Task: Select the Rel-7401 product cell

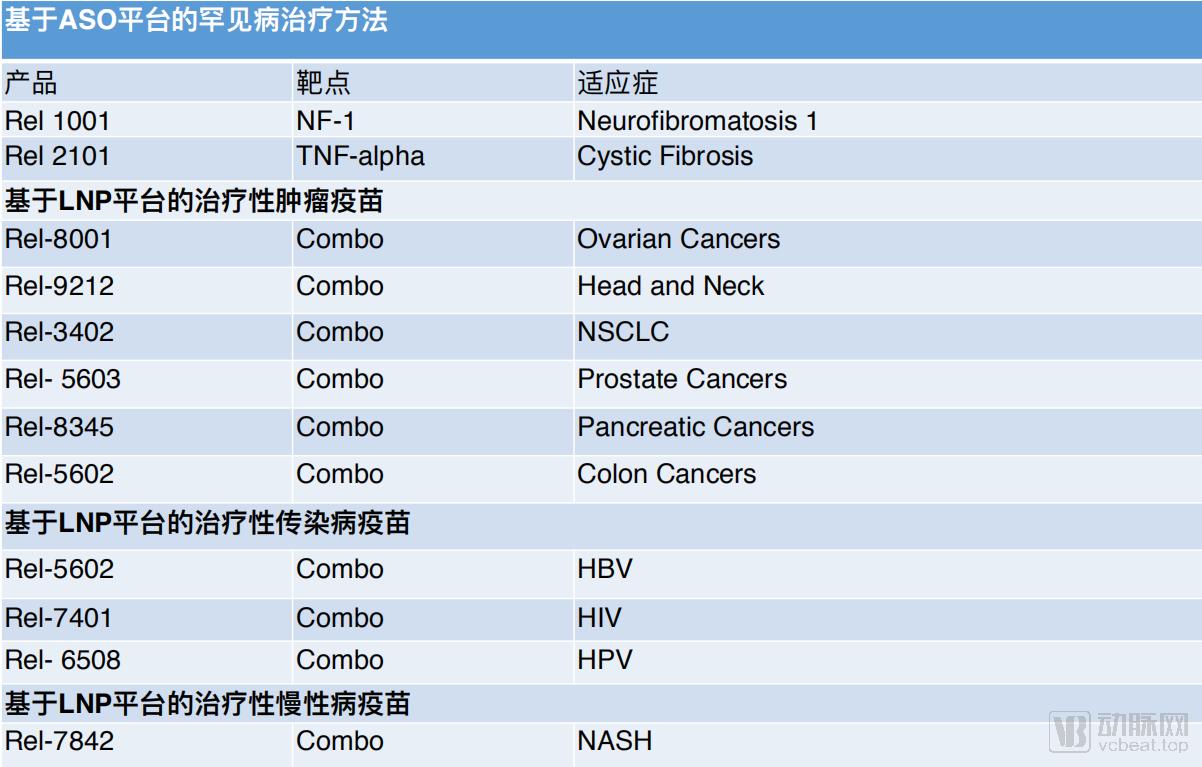Action: pos(59,618)
